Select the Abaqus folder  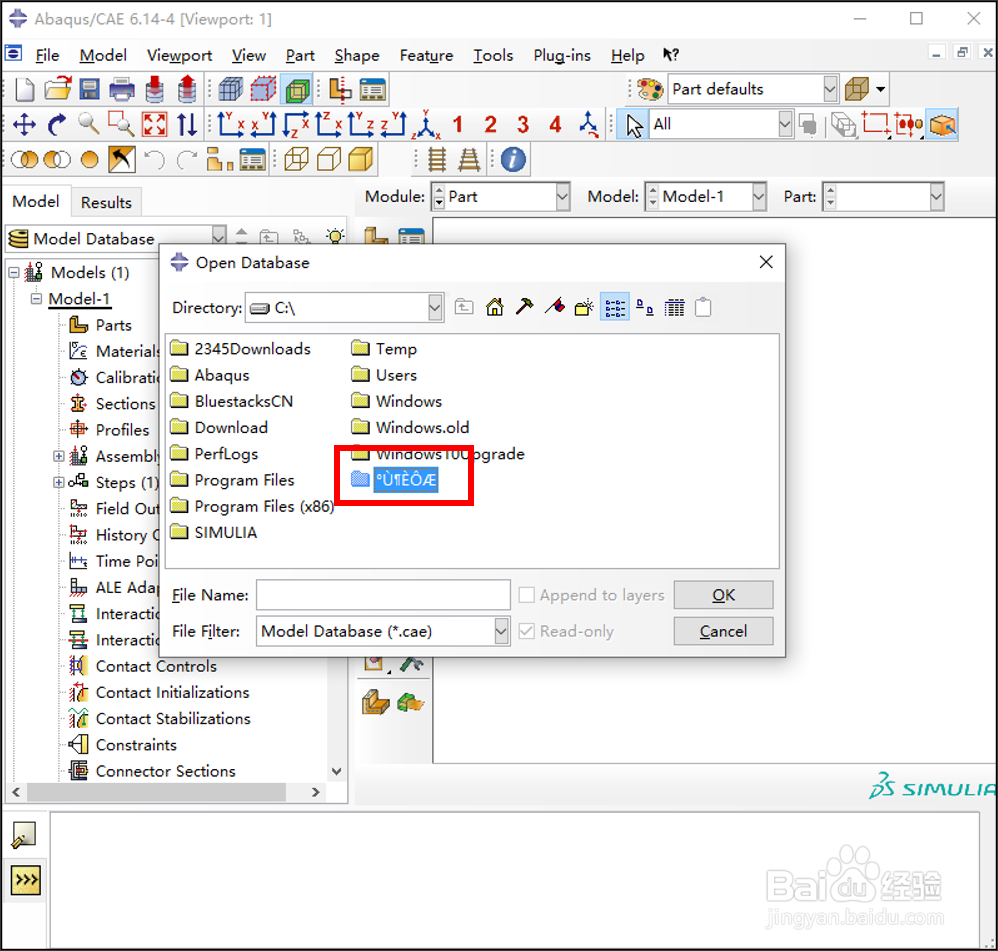point(210,375)
